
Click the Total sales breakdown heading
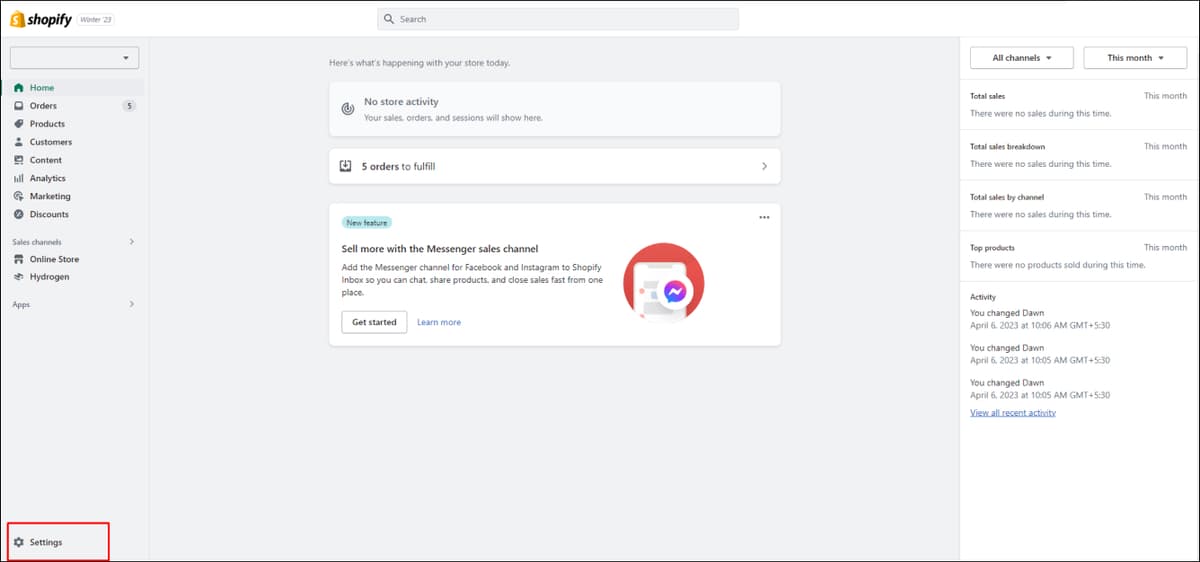point(1007,146)
